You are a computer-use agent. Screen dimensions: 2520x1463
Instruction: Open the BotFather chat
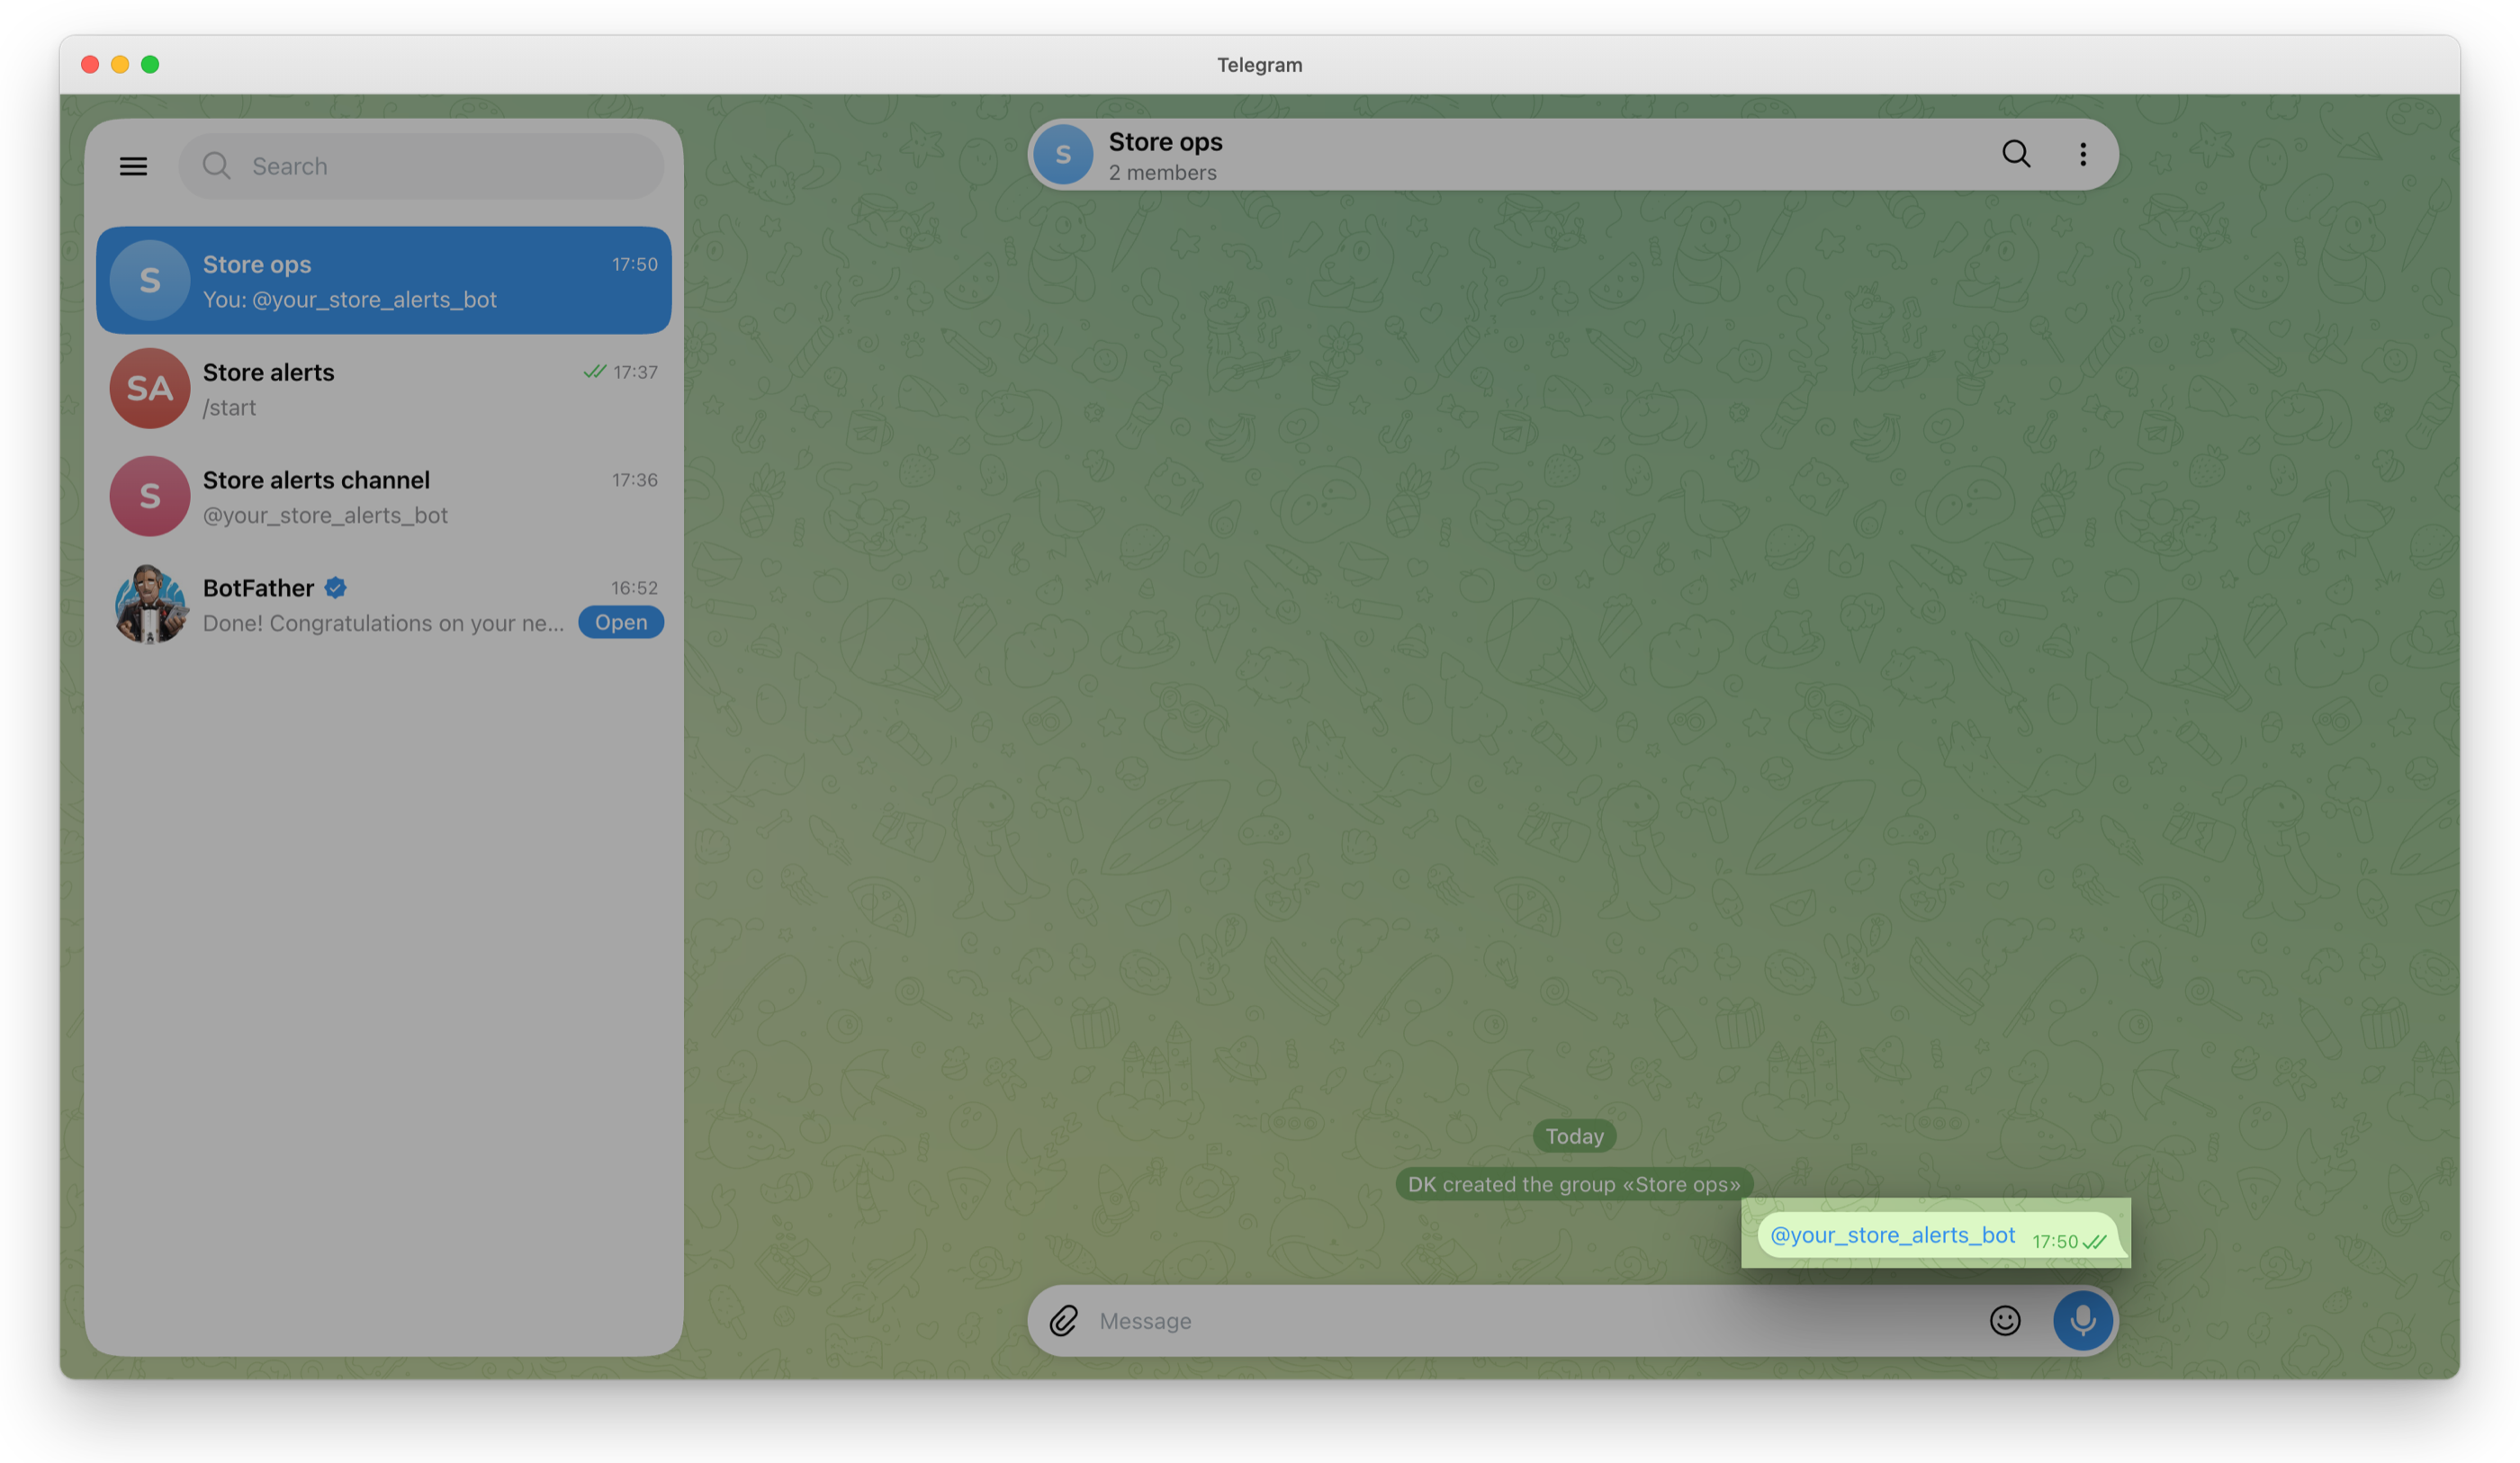click(x=383, y=604)
